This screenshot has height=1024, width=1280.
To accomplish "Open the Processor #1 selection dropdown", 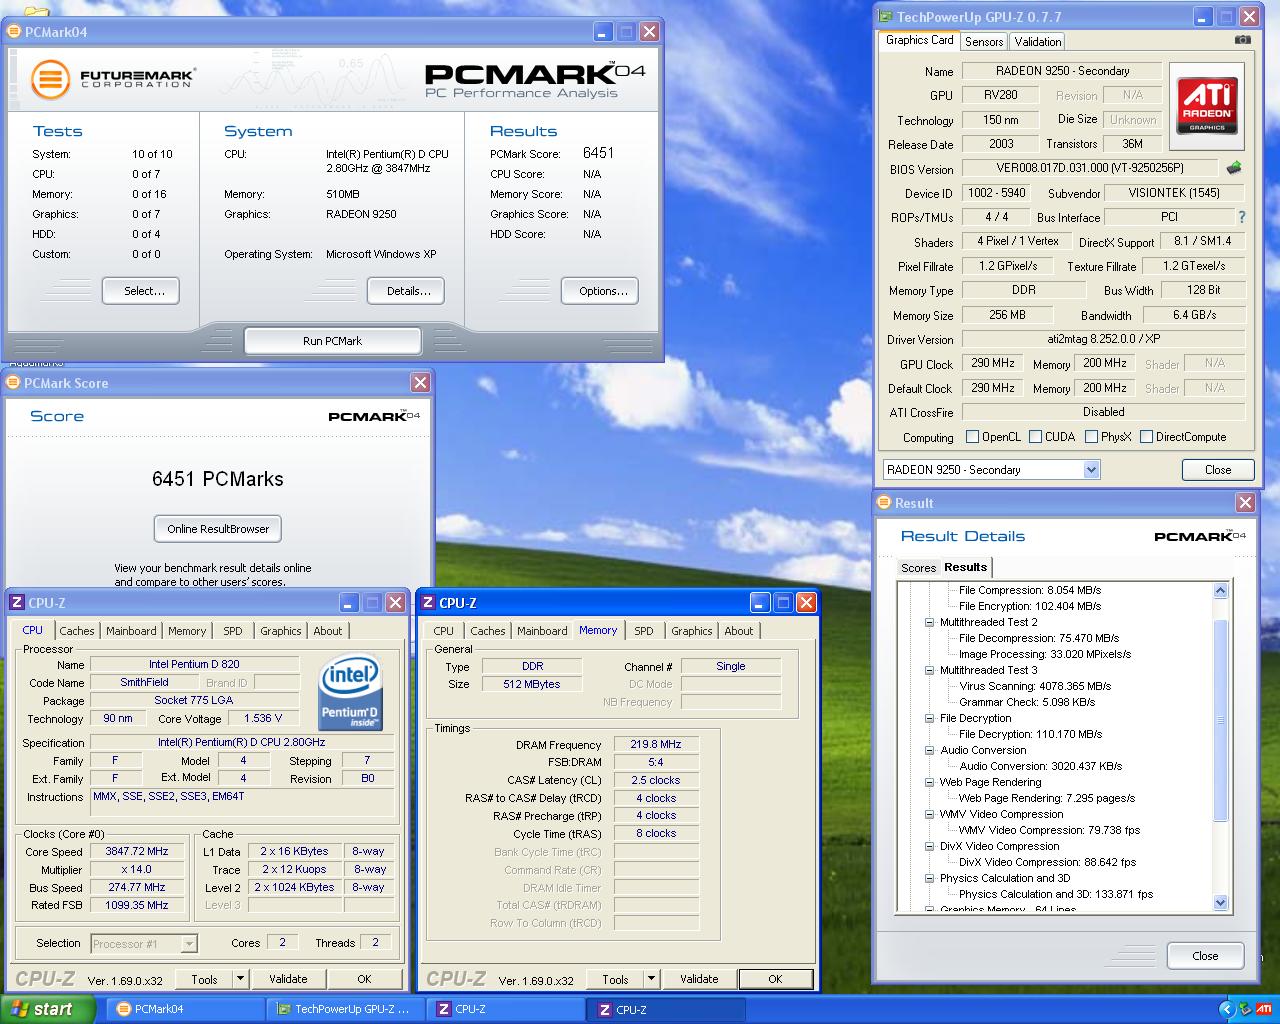I will pos(144,943).
